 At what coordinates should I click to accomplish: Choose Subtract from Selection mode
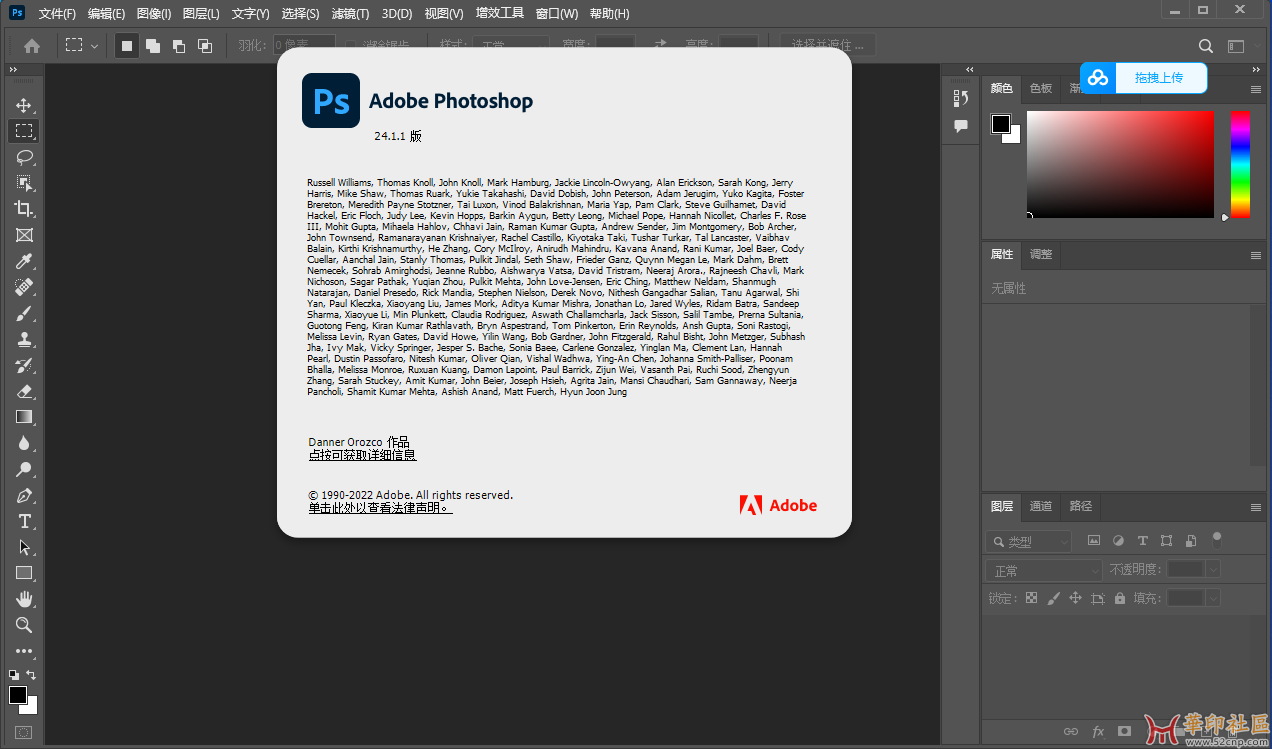[179, 45]
